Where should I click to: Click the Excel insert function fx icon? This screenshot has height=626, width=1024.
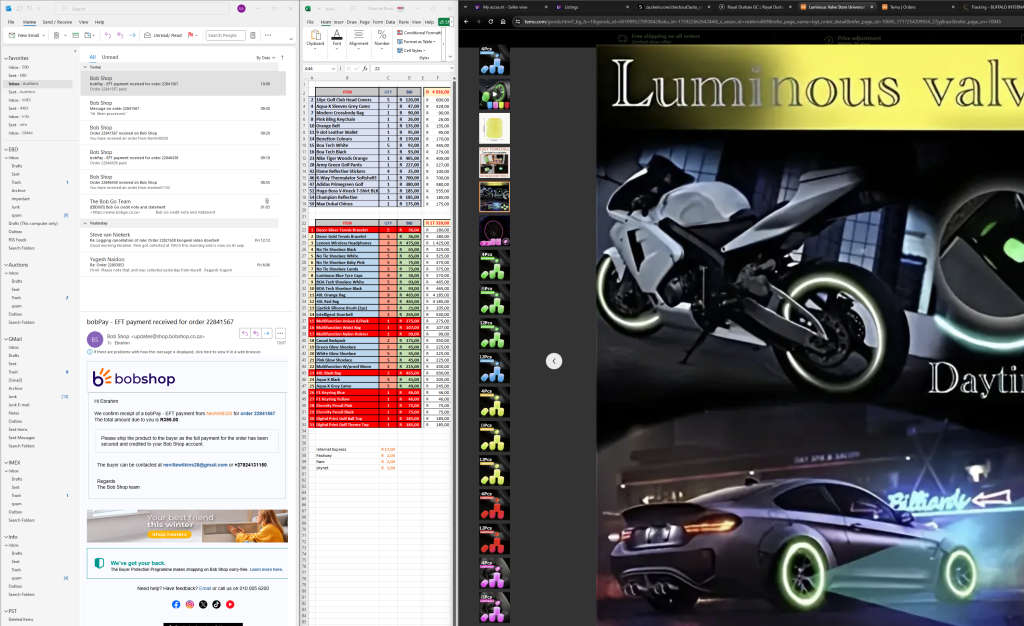pyautogui.click(x=367, y=69)
